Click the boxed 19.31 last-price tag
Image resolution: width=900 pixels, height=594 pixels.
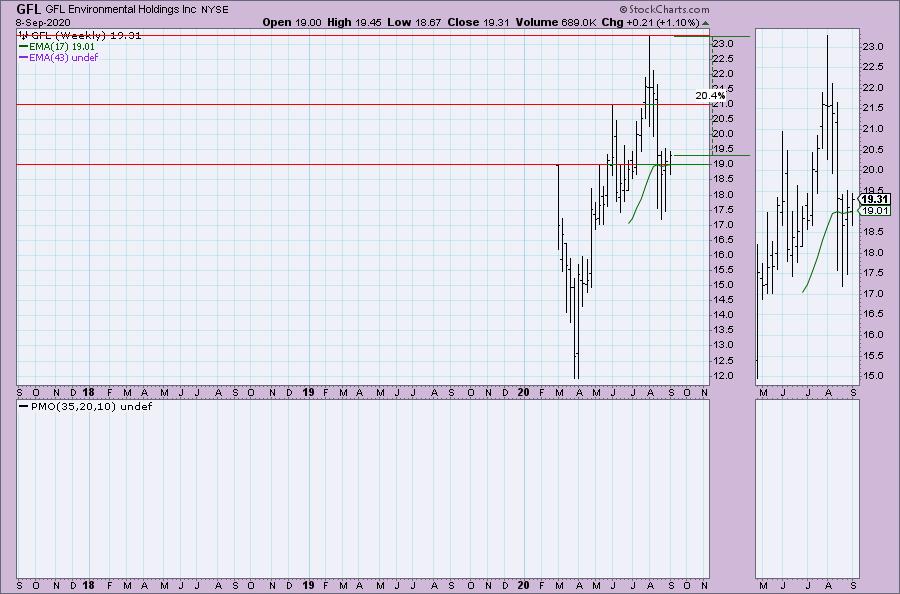pyautogui.click(x=875, y=199)
